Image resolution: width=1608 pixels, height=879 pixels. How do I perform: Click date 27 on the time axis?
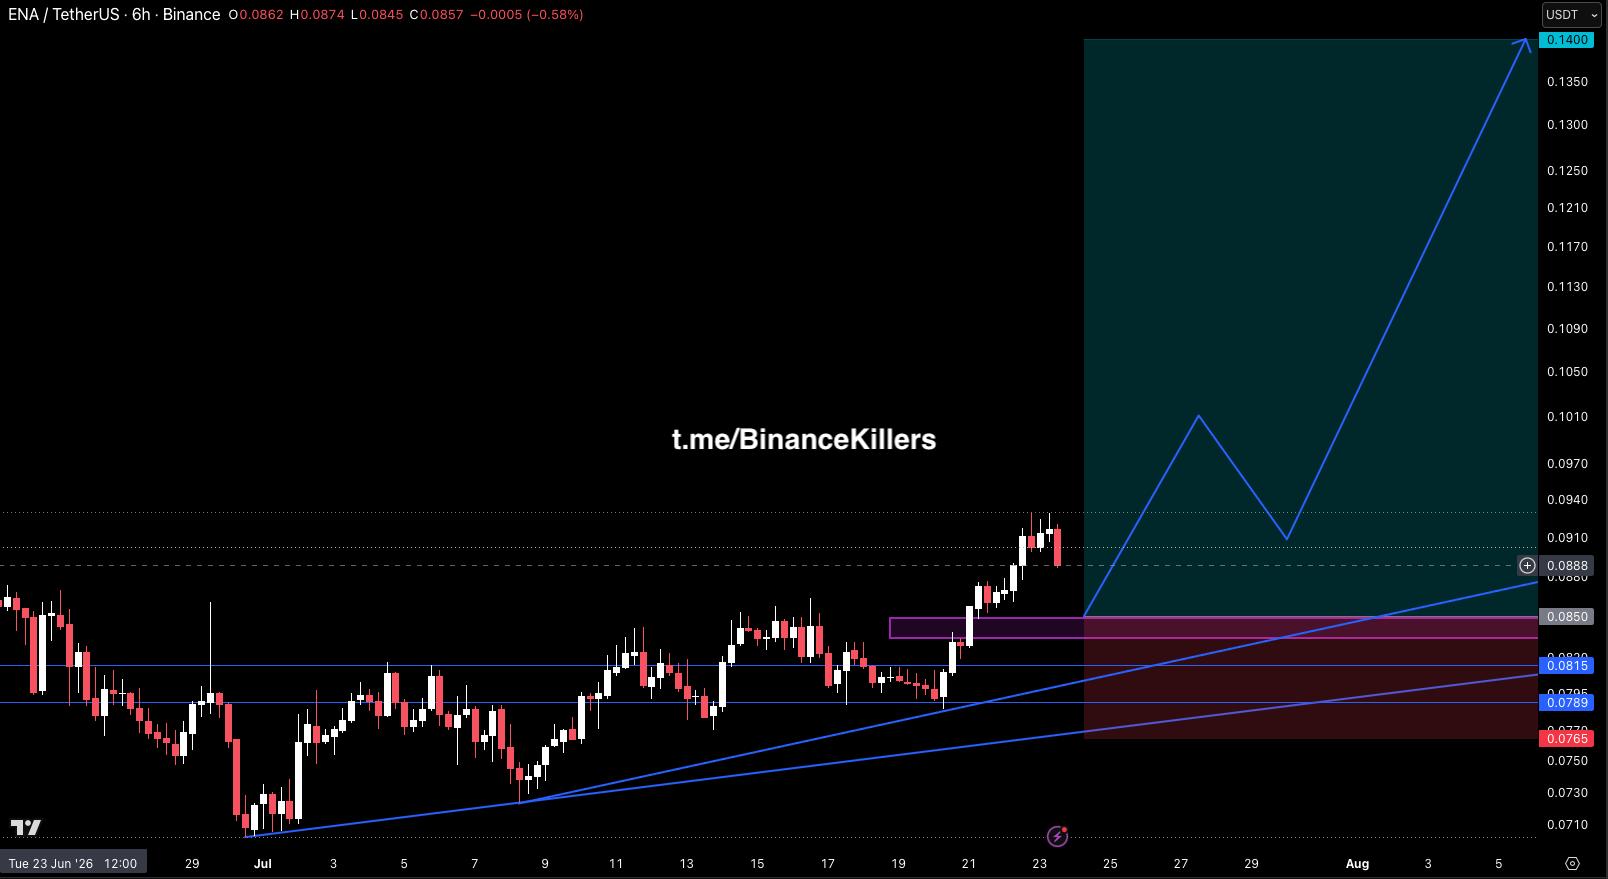coord(1180,863)
